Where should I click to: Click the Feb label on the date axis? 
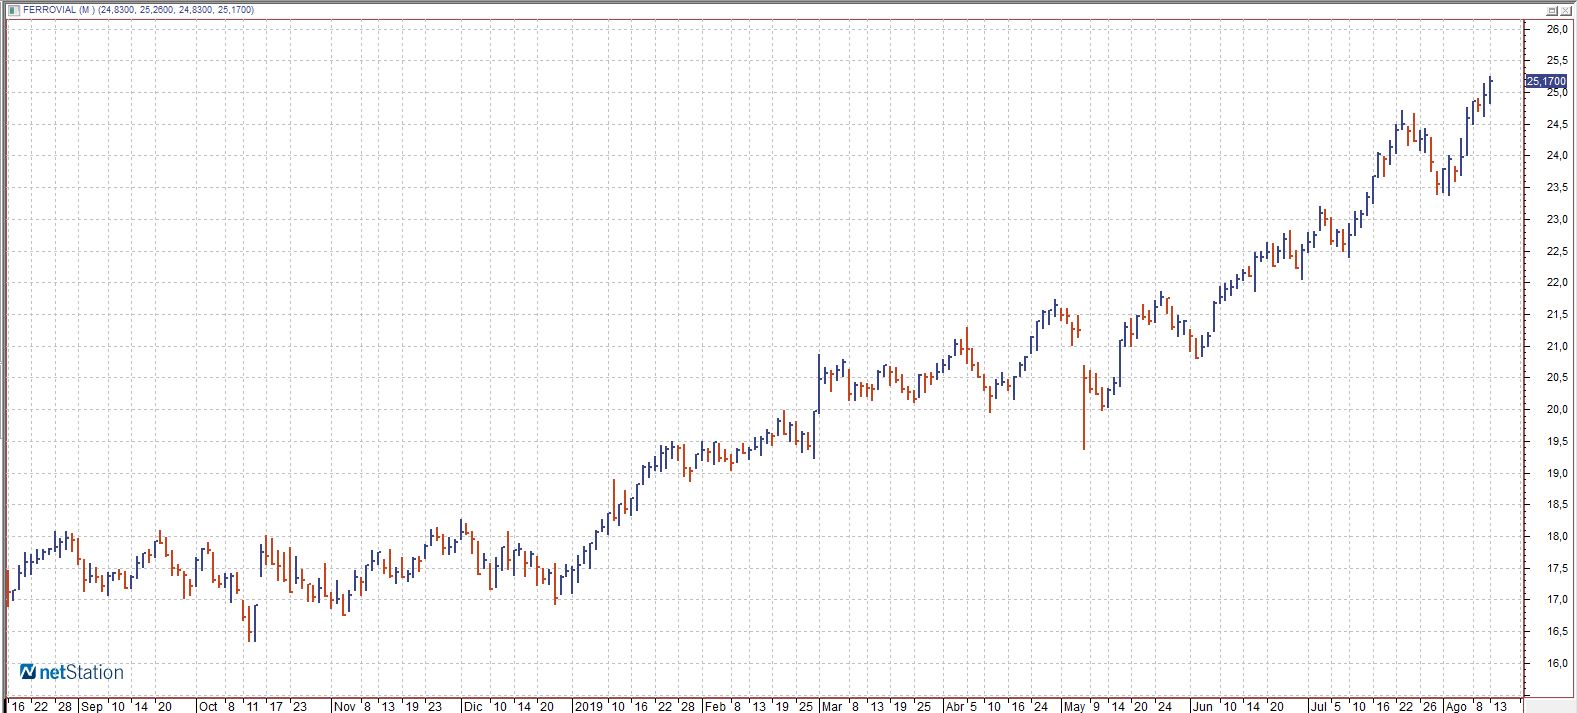[715, 706]
